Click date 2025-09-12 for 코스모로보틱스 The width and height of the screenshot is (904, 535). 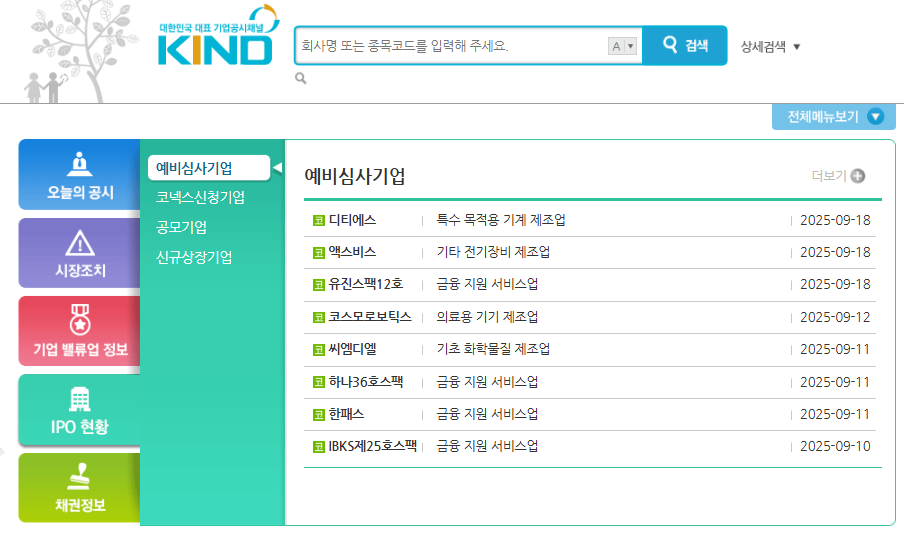[x=835, y=317]
